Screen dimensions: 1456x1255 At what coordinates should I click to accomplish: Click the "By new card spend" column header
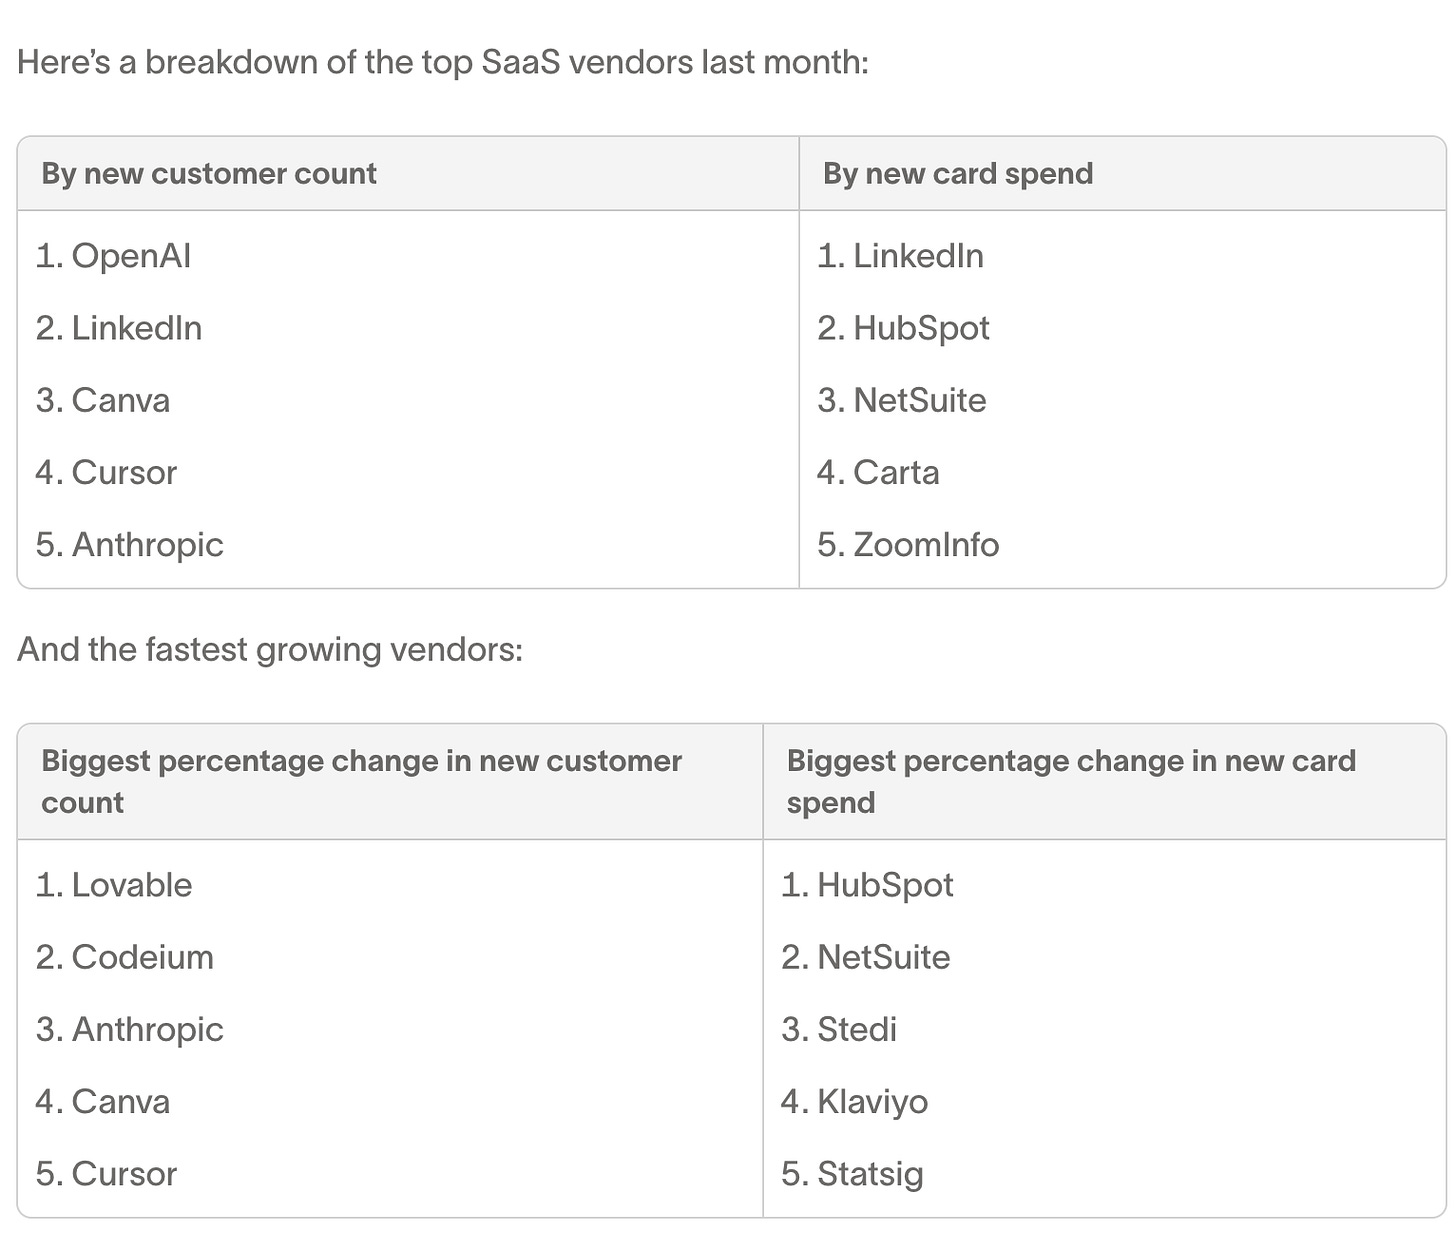[x=957, y=174]
